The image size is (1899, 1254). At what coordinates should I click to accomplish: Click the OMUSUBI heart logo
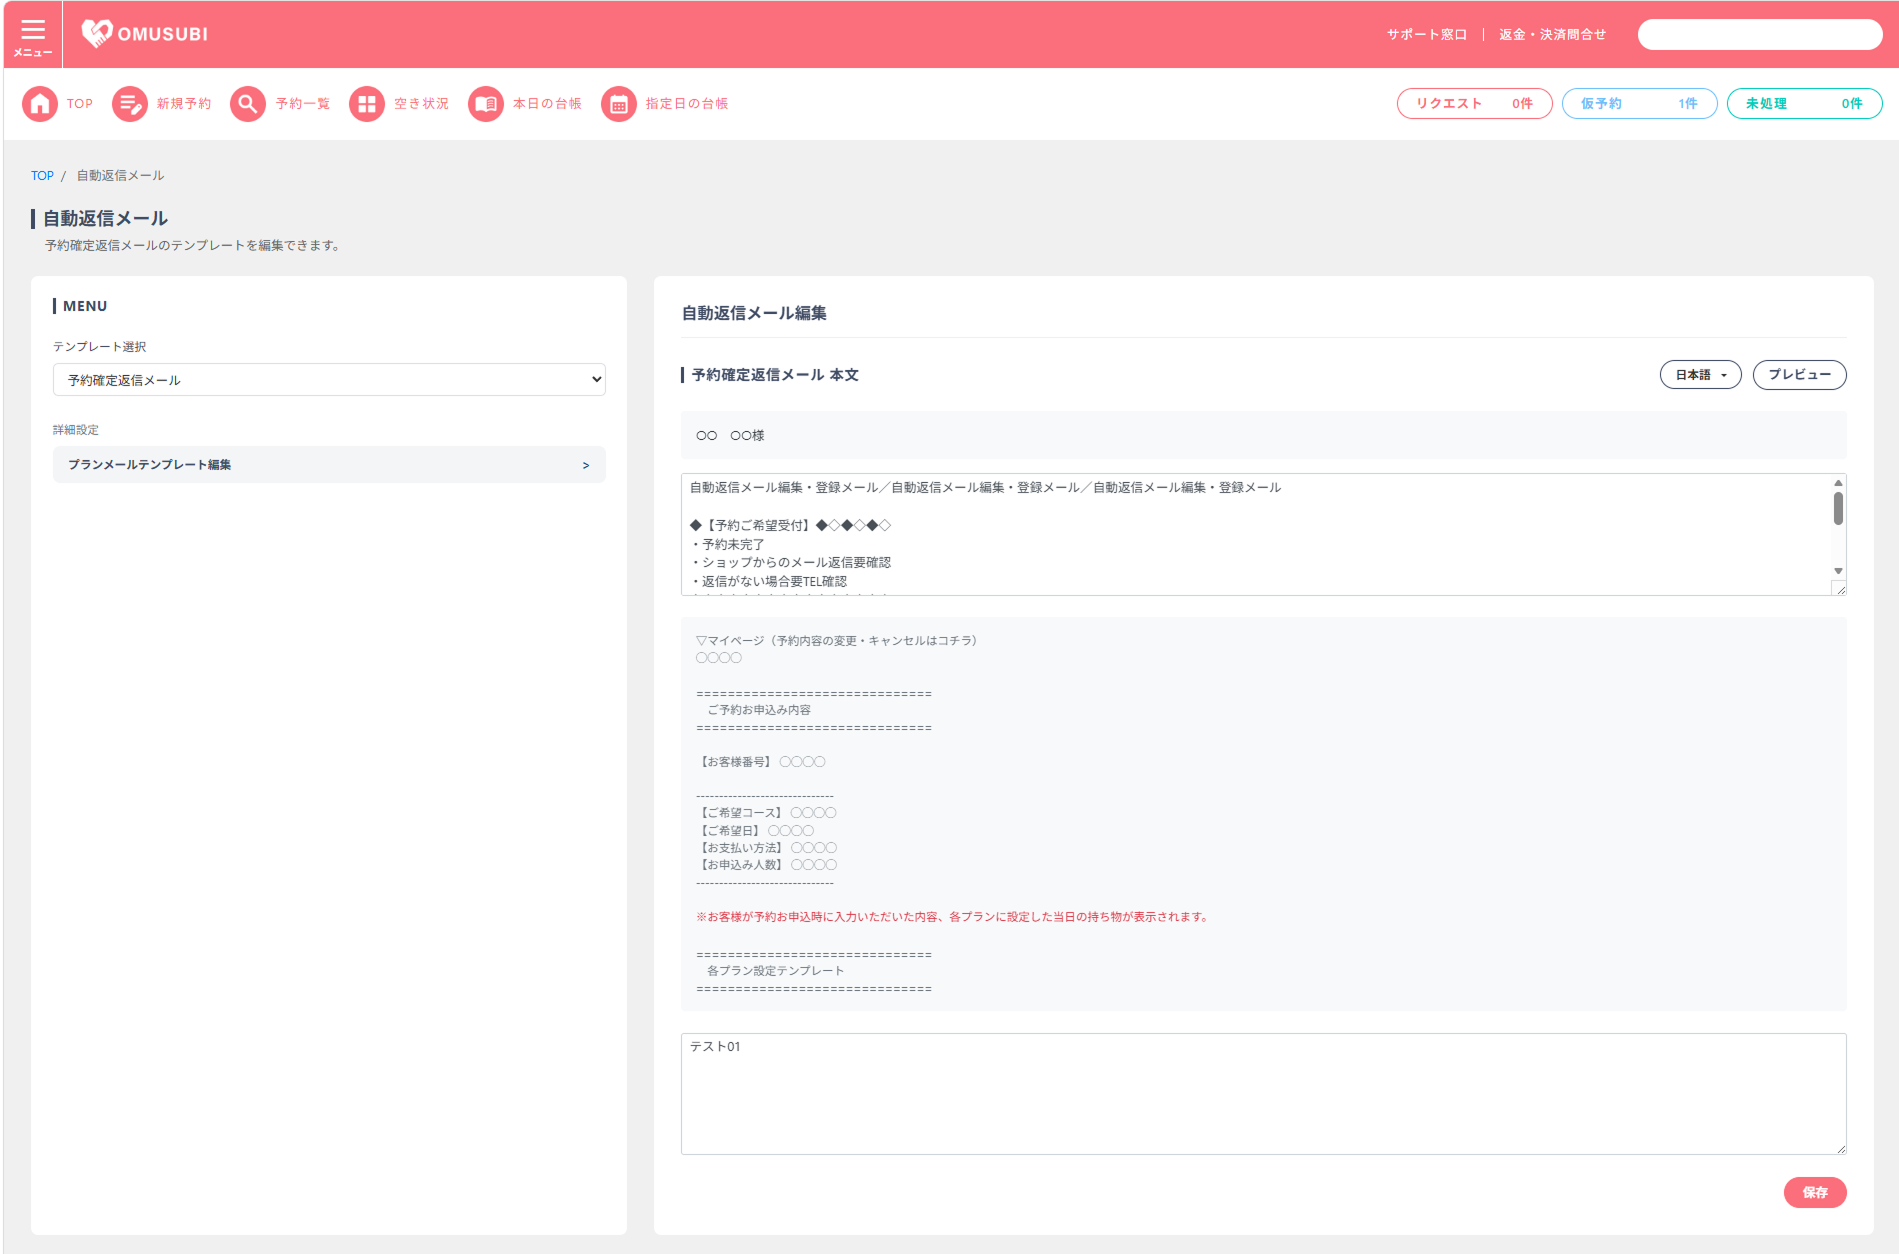click(97, 33)
